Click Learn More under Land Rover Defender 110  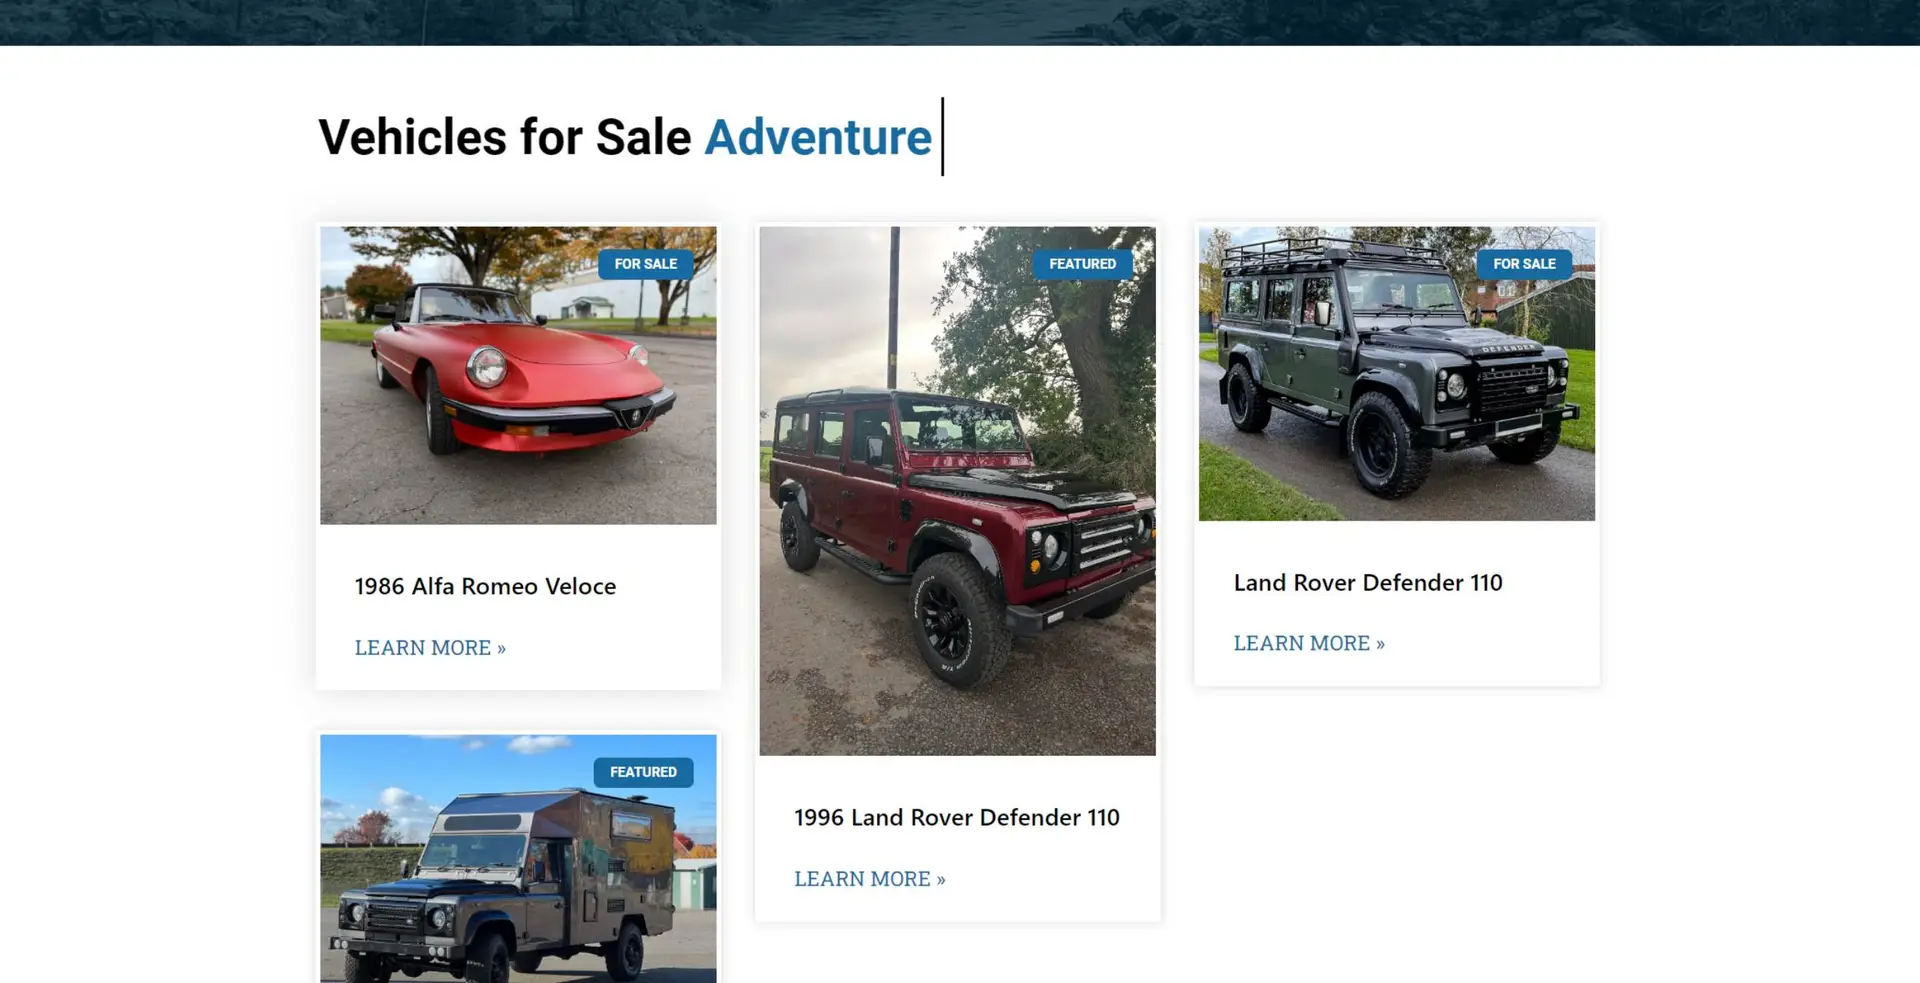(1309, 643)
